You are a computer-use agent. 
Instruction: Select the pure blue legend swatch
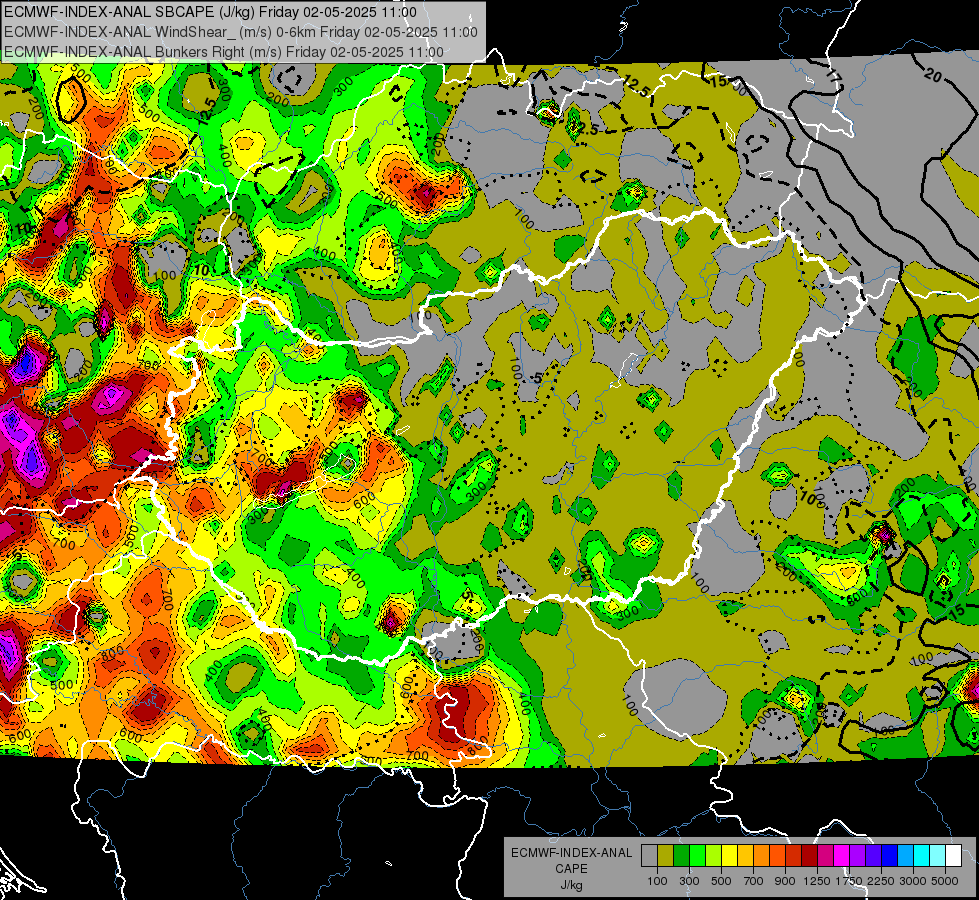coord(889,856)
